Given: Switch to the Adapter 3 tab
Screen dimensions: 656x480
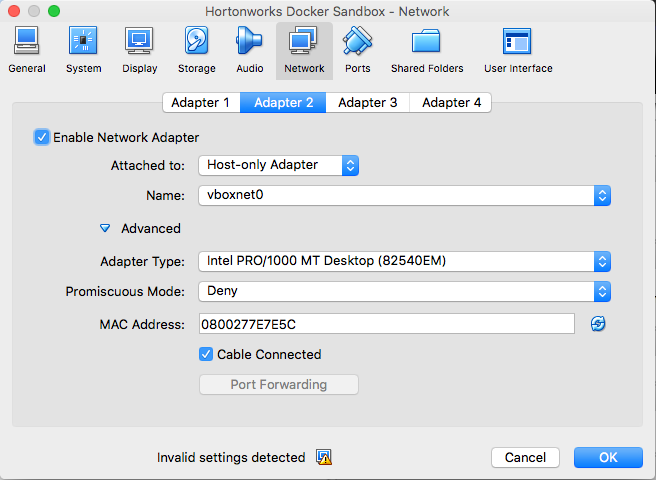Looking at the screenshot, I should [367, 103].
